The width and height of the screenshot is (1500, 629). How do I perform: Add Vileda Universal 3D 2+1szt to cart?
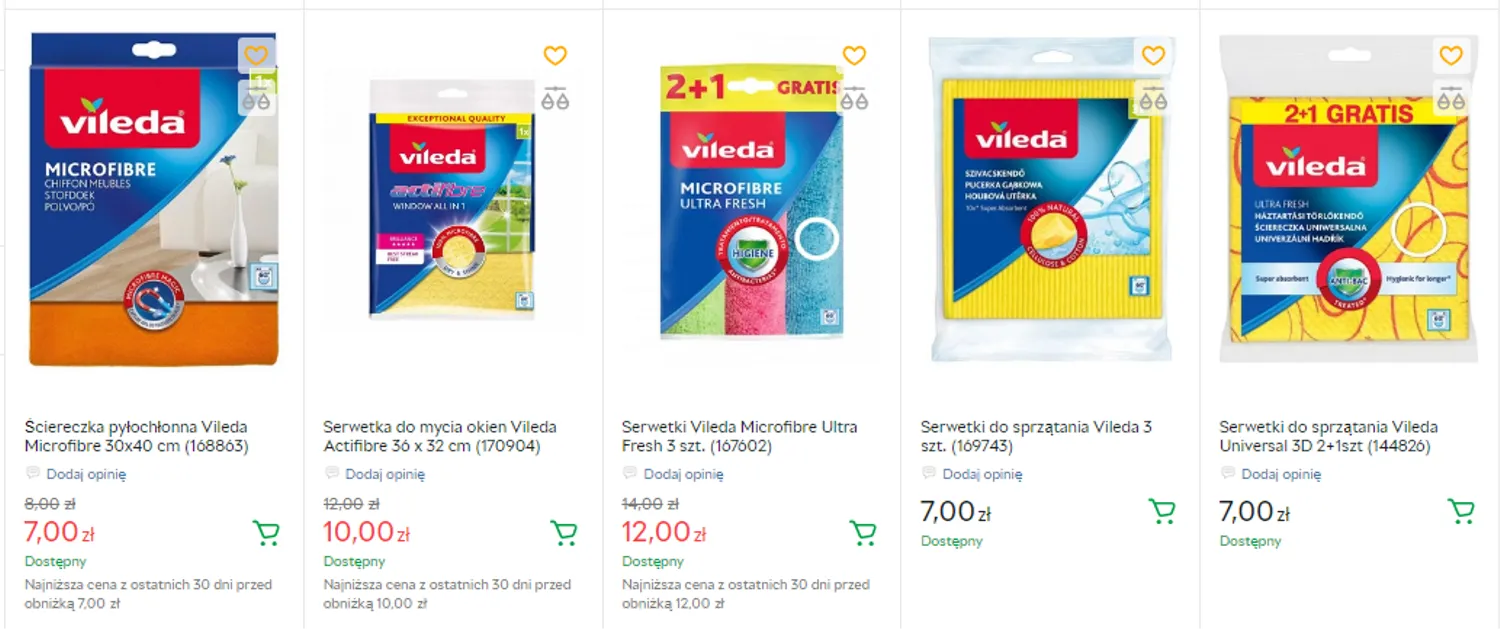coord(1460,512)
